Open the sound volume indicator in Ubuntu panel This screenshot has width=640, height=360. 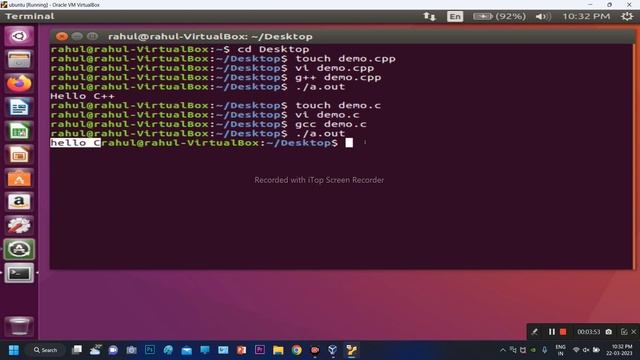543,16
